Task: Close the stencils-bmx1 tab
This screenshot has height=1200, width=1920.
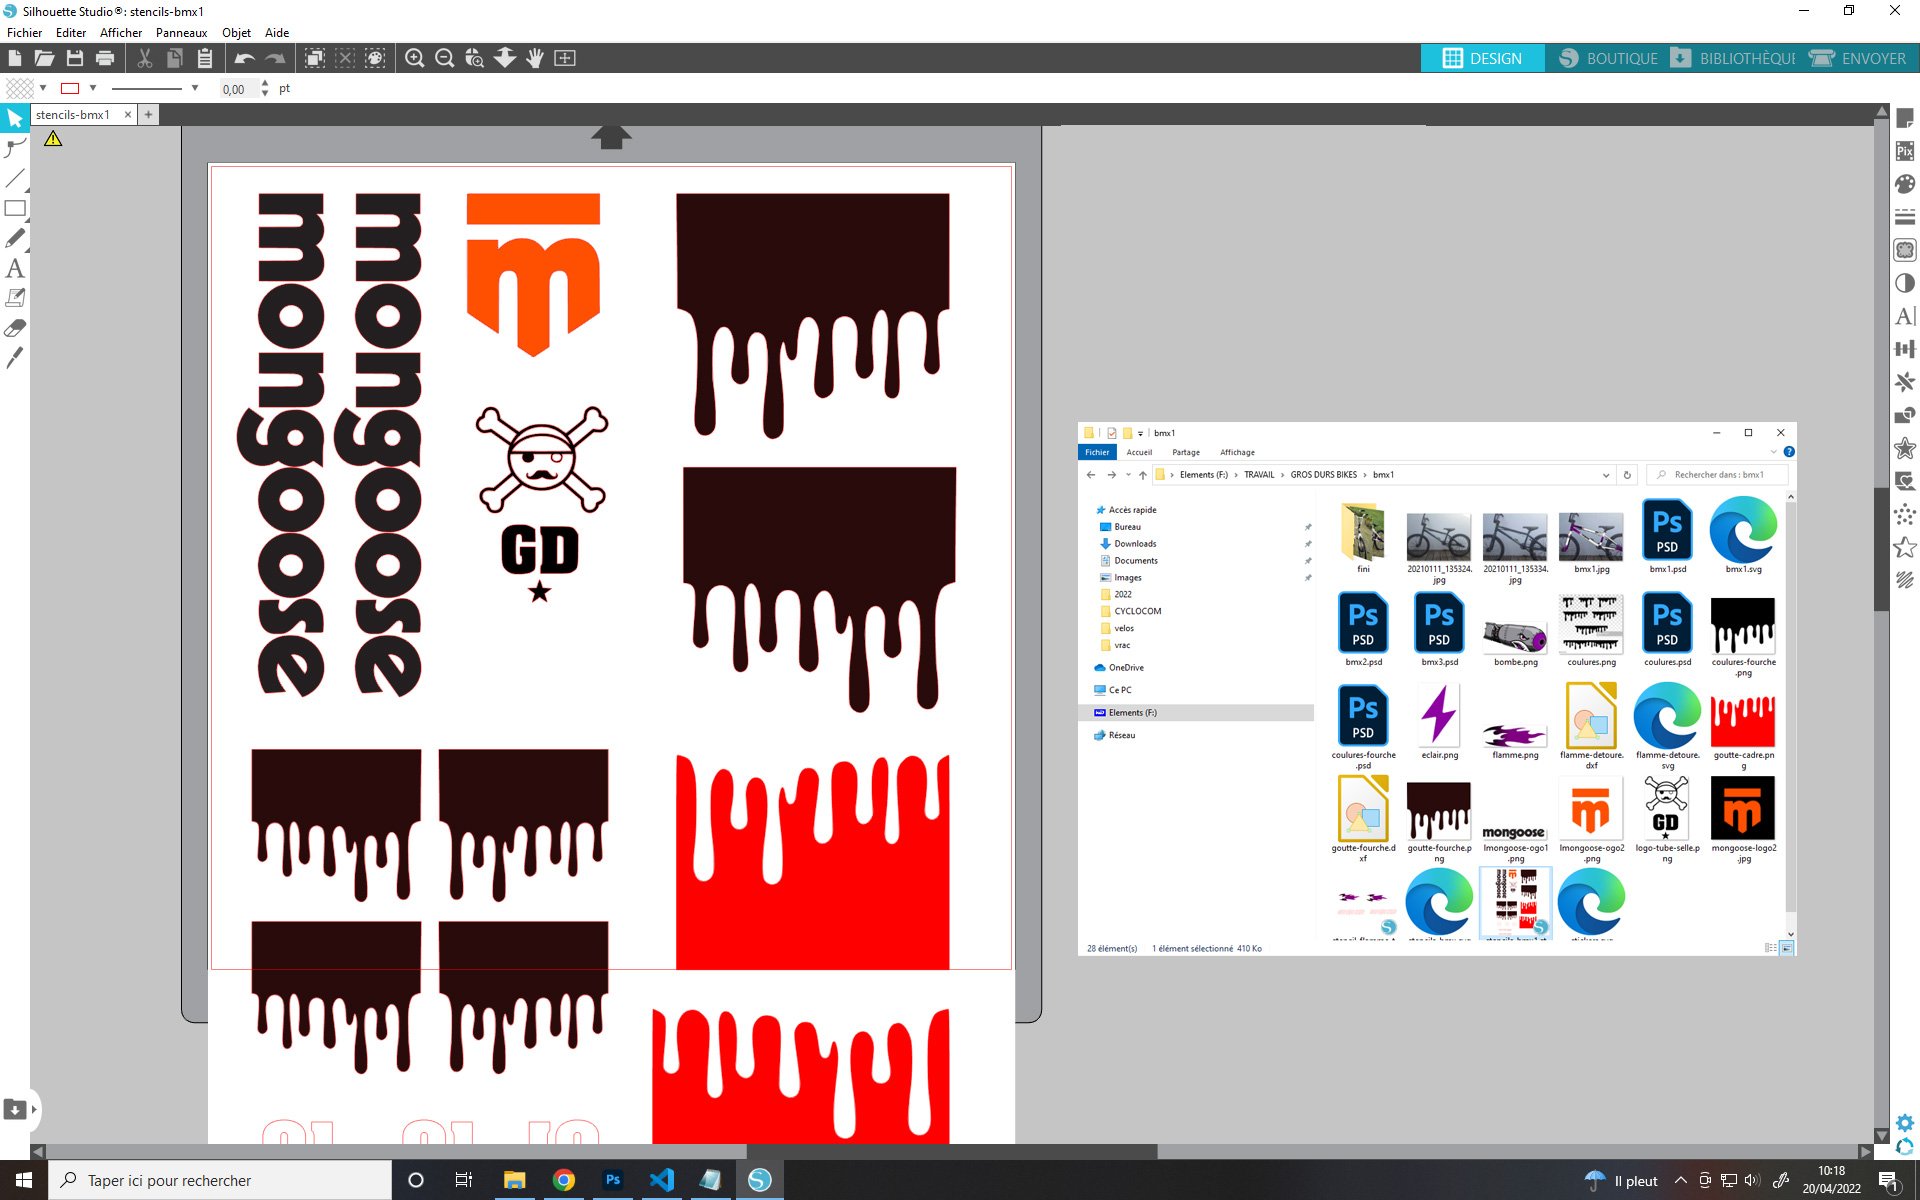Action: (x=127, y=115)
